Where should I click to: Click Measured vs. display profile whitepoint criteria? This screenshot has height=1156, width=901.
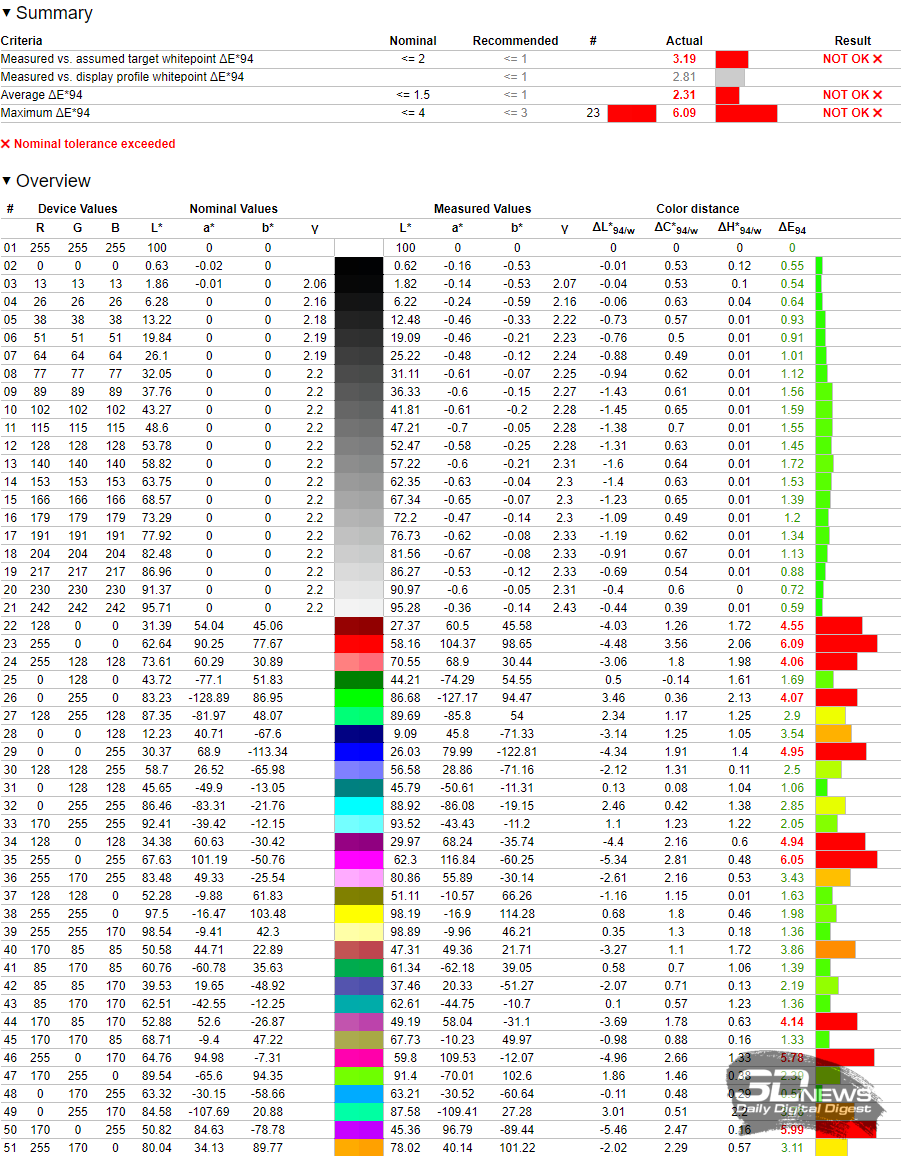tap(122, 77)
